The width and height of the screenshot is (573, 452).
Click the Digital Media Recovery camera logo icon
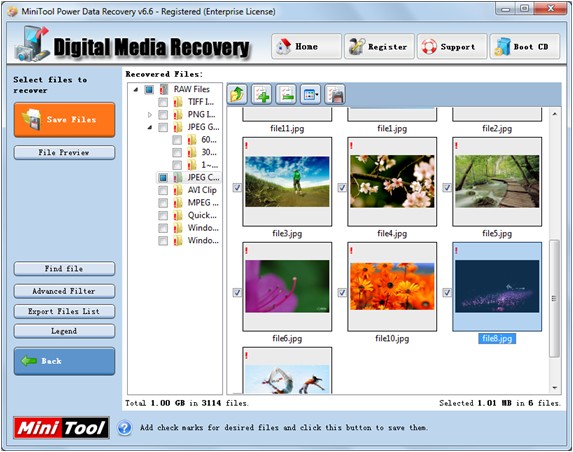point(32,44)
